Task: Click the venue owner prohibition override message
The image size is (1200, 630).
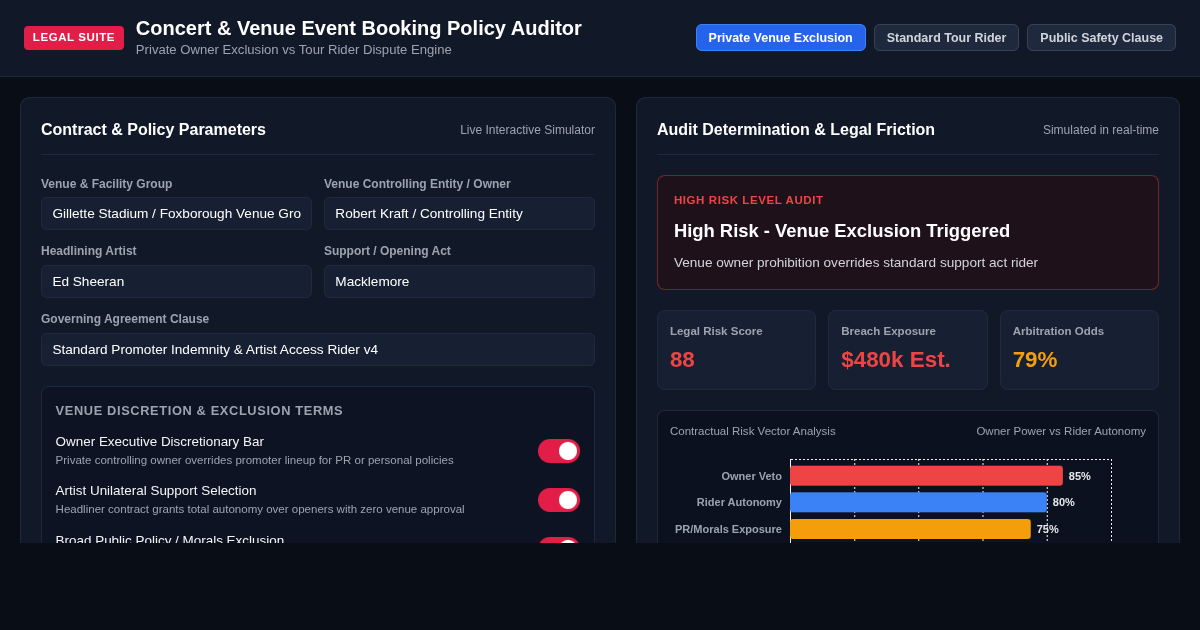Action: tap(856, 263)
